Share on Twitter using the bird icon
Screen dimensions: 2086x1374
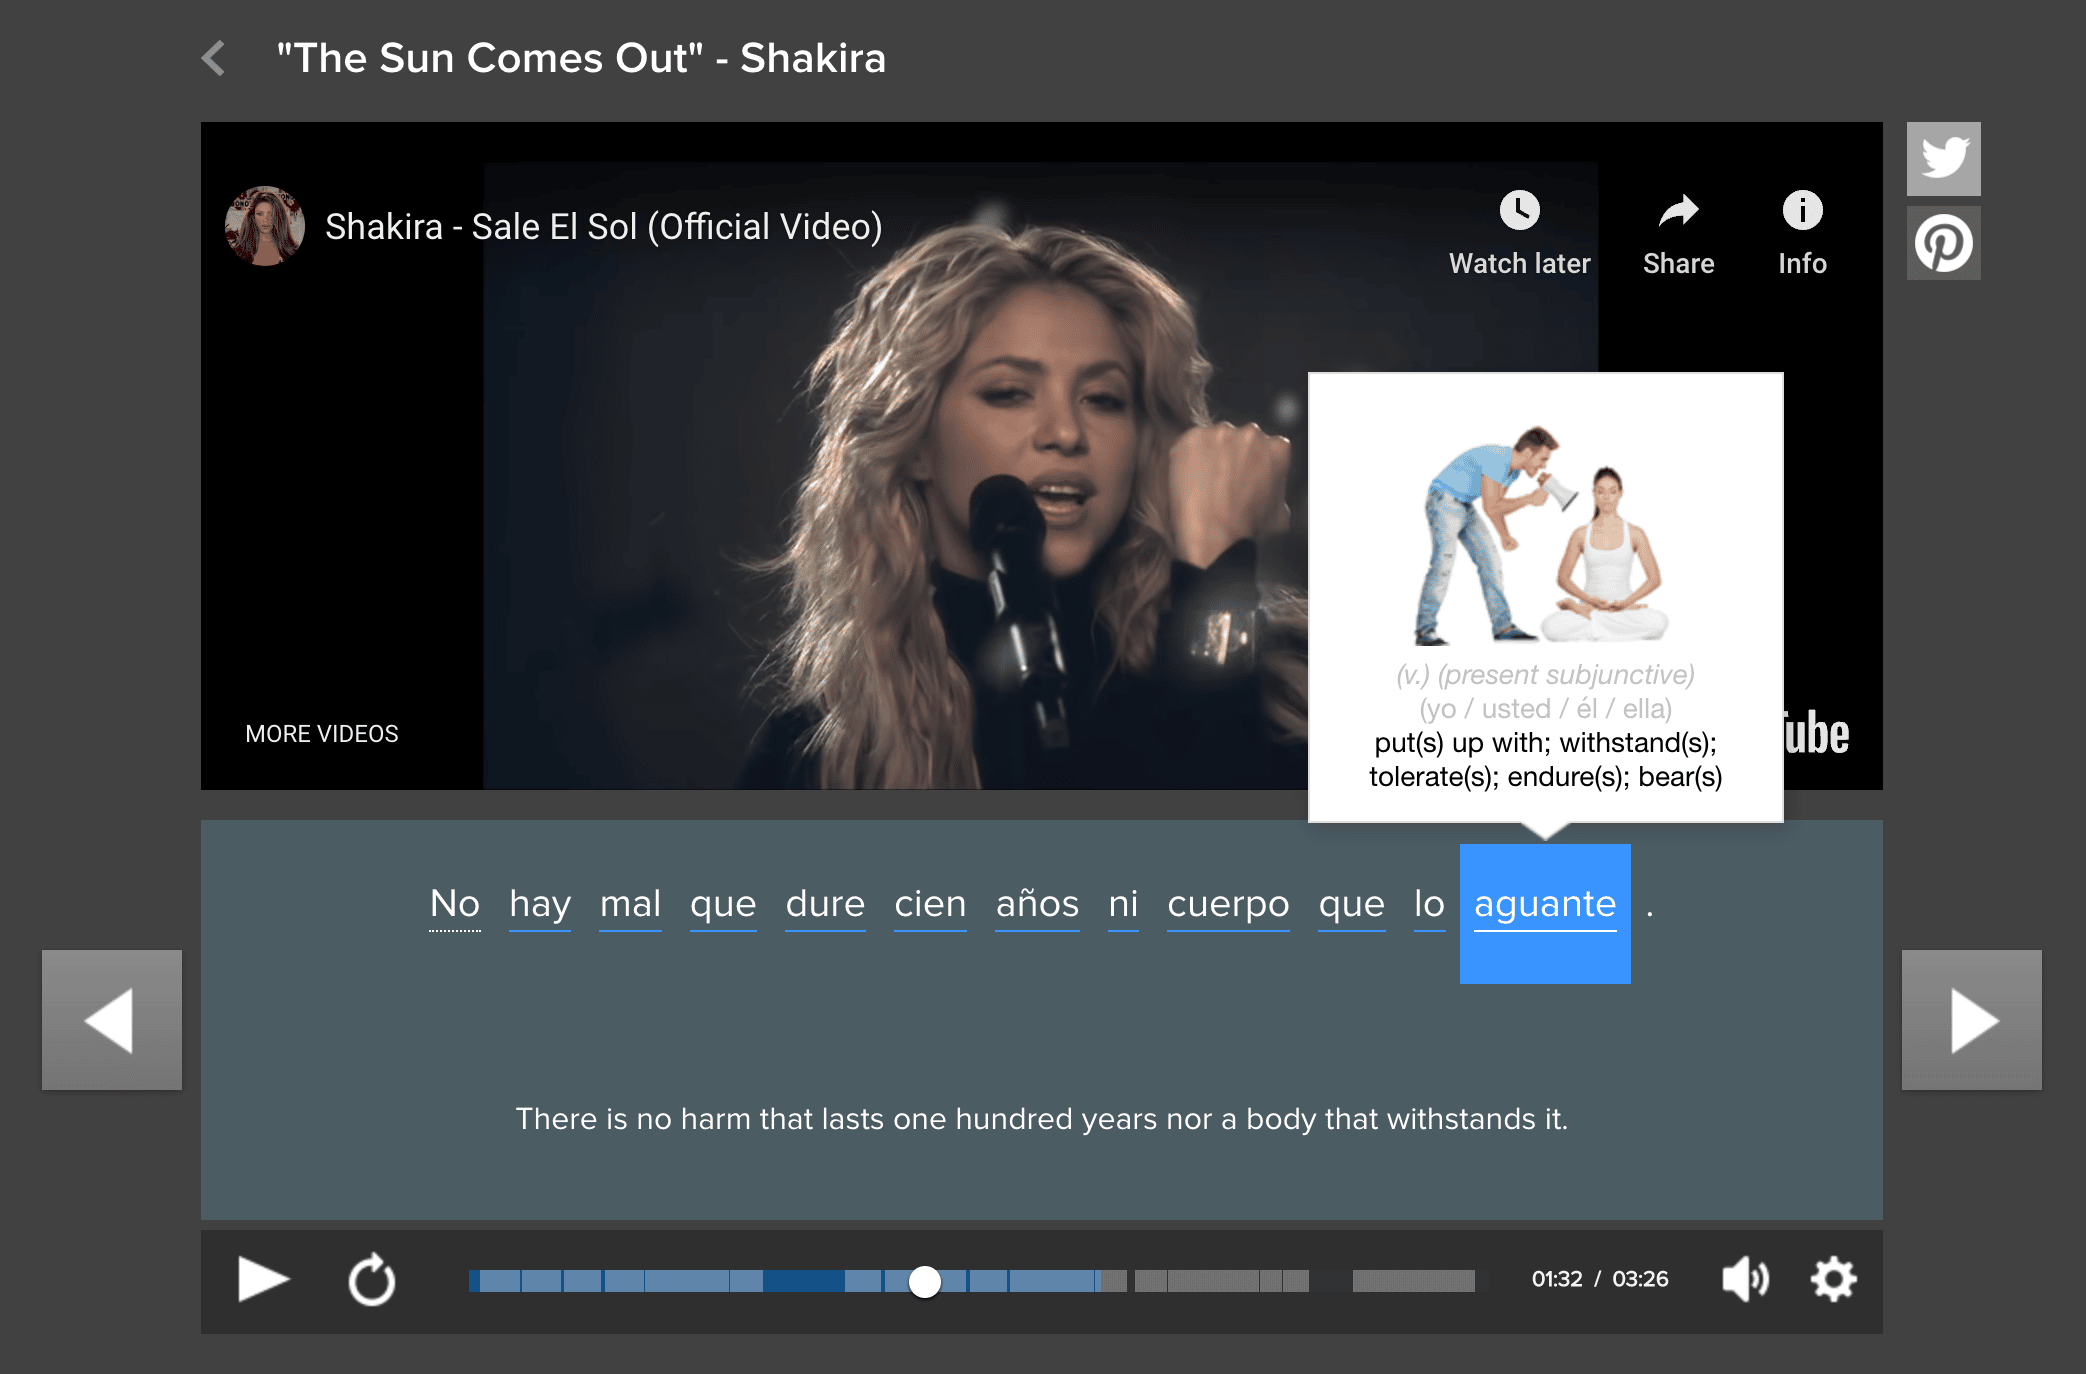point(1943,159)
